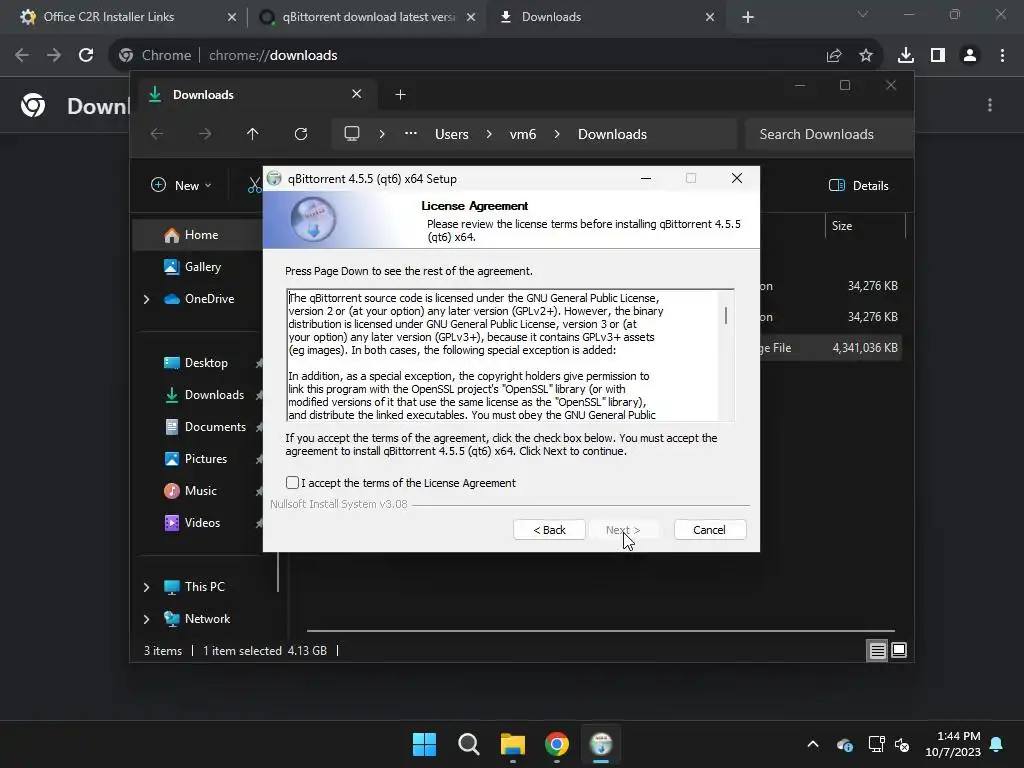Open taskbar Search
Viewport: 1024px width, 768px height.
[468, 744]
